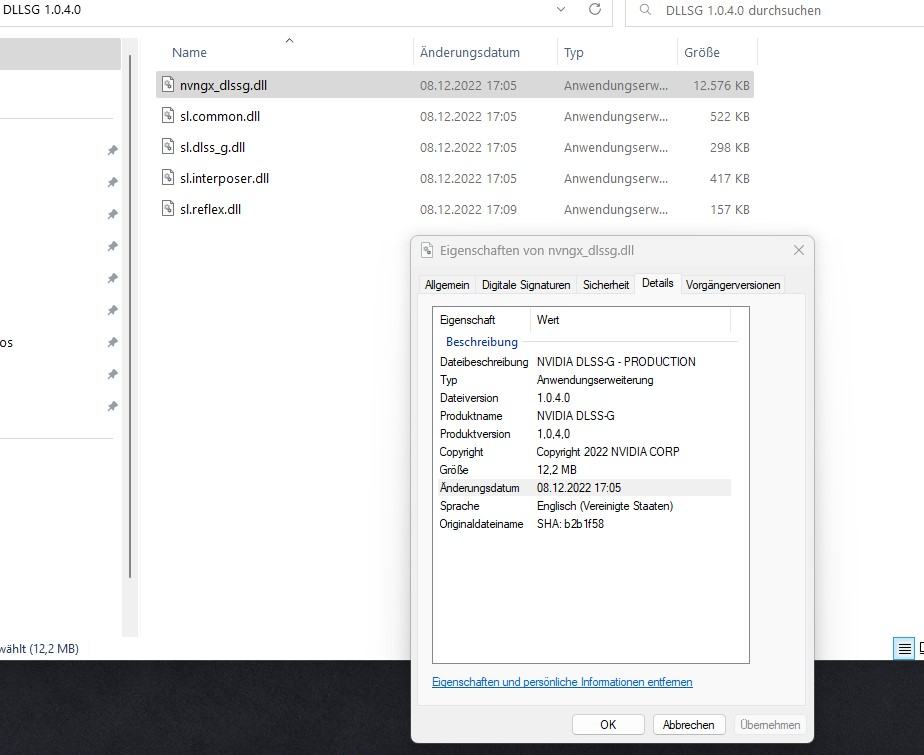Select file name sl.dlss_g.dll
924x755 pixels.
point(212,147)
